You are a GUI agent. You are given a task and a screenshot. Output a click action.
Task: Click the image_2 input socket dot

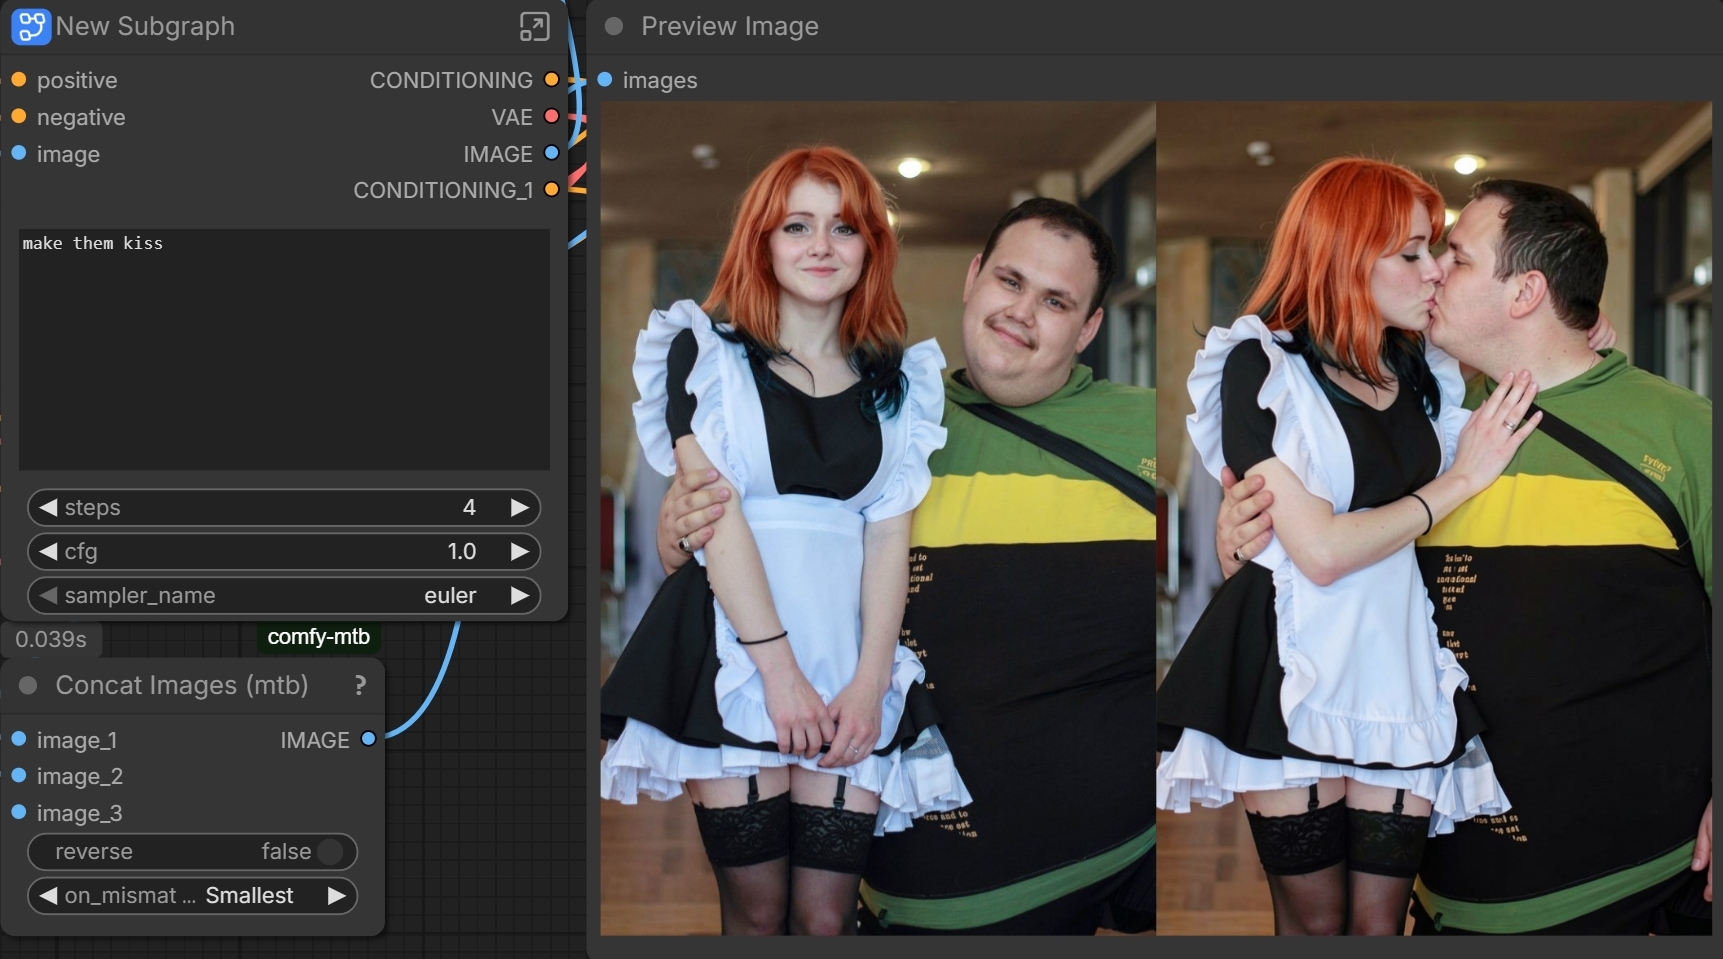point(18,775)
